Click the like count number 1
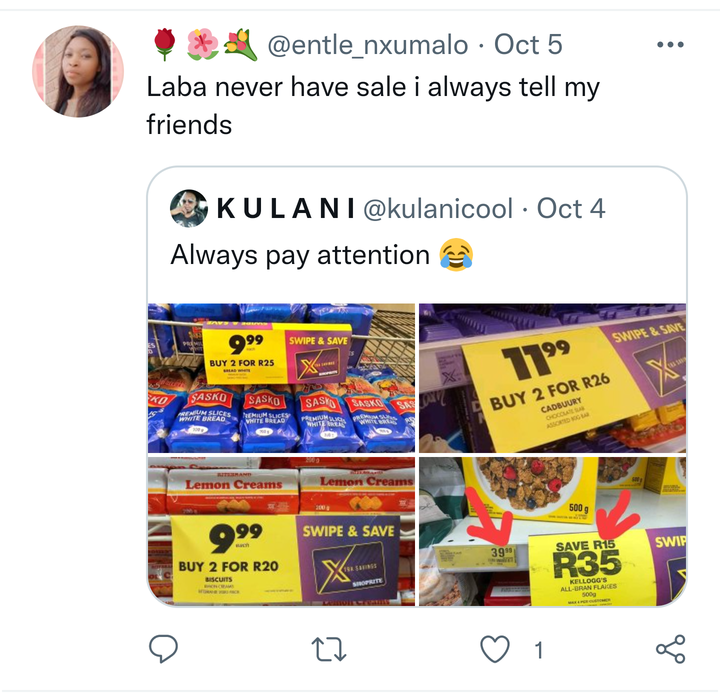720x693 pixels. click(x=539, y=650)
